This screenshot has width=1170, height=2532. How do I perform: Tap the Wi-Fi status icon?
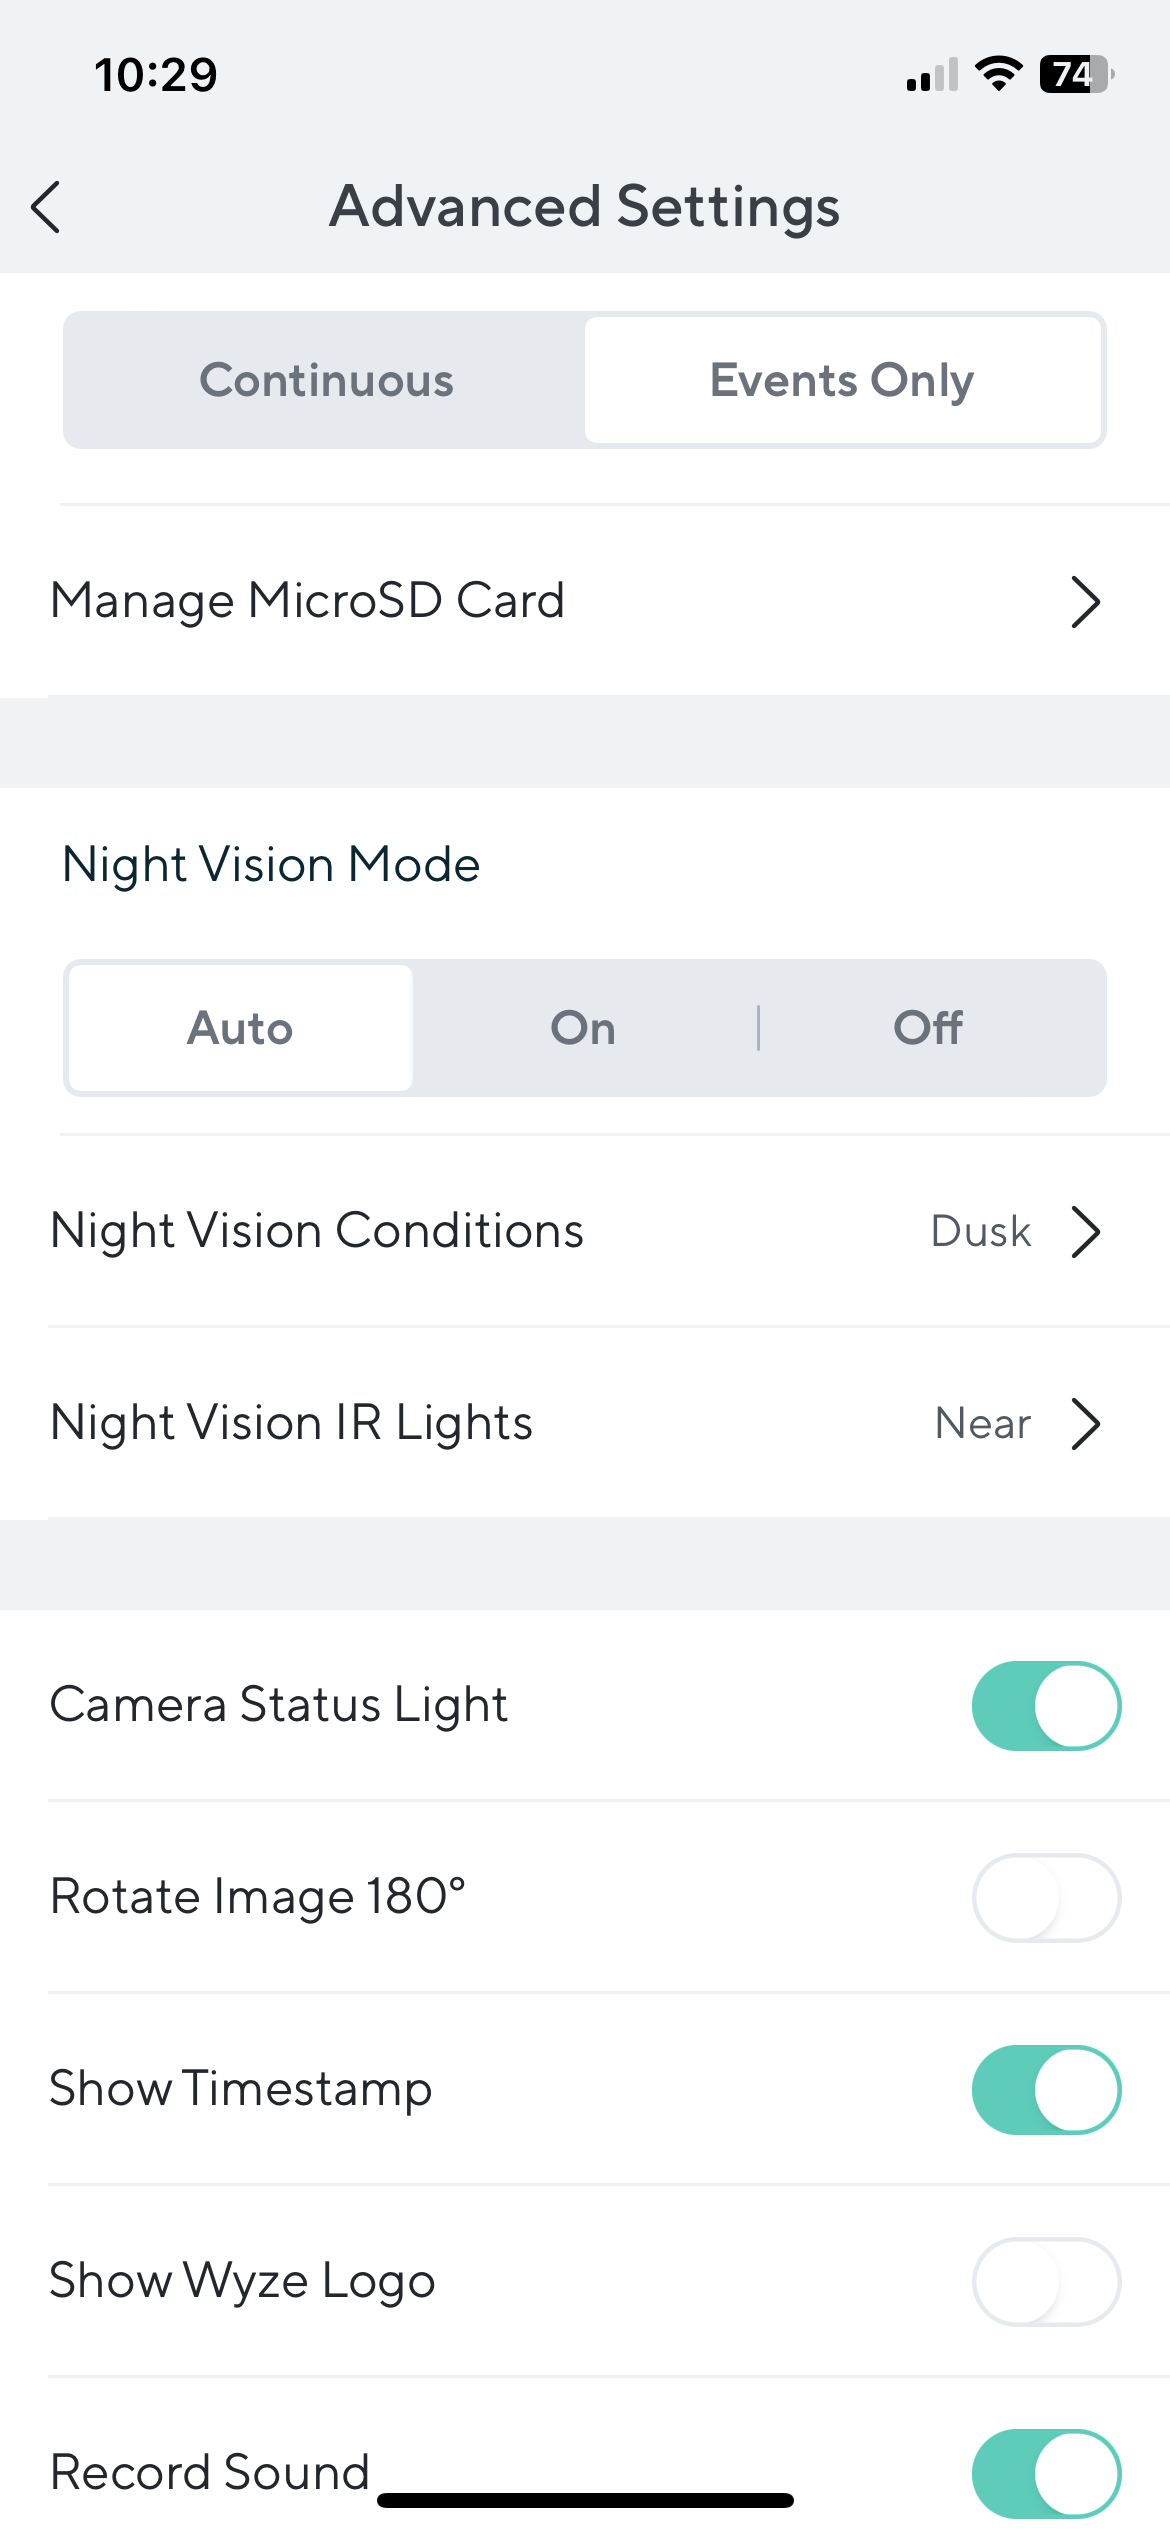click(x=997, y=74)
